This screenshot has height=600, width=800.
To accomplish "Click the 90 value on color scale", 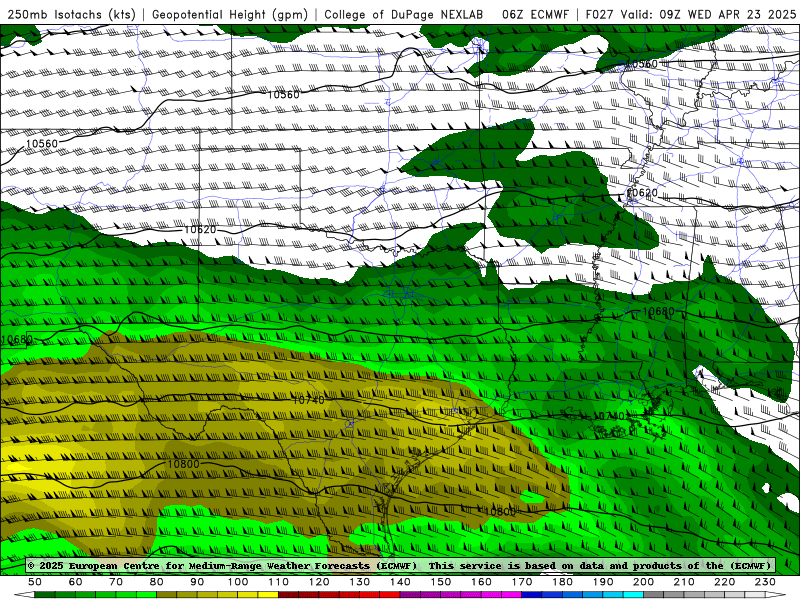I will [197, 582].
